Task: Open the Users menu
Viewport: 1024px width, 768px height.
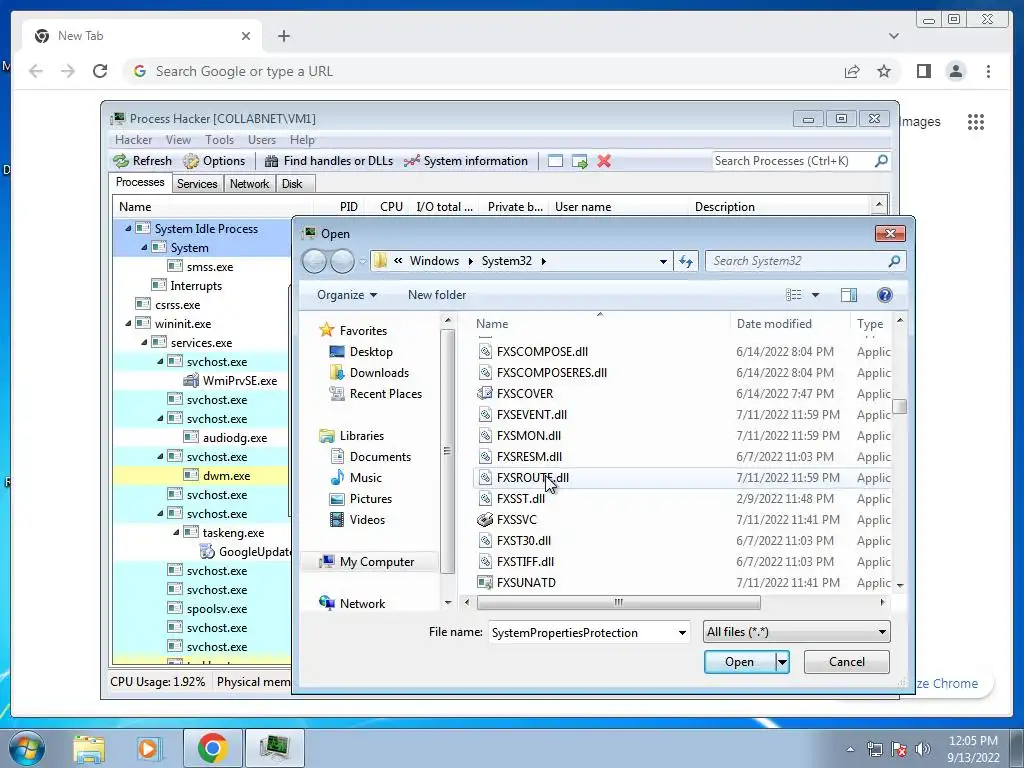Action: click(x=262, y=140)
